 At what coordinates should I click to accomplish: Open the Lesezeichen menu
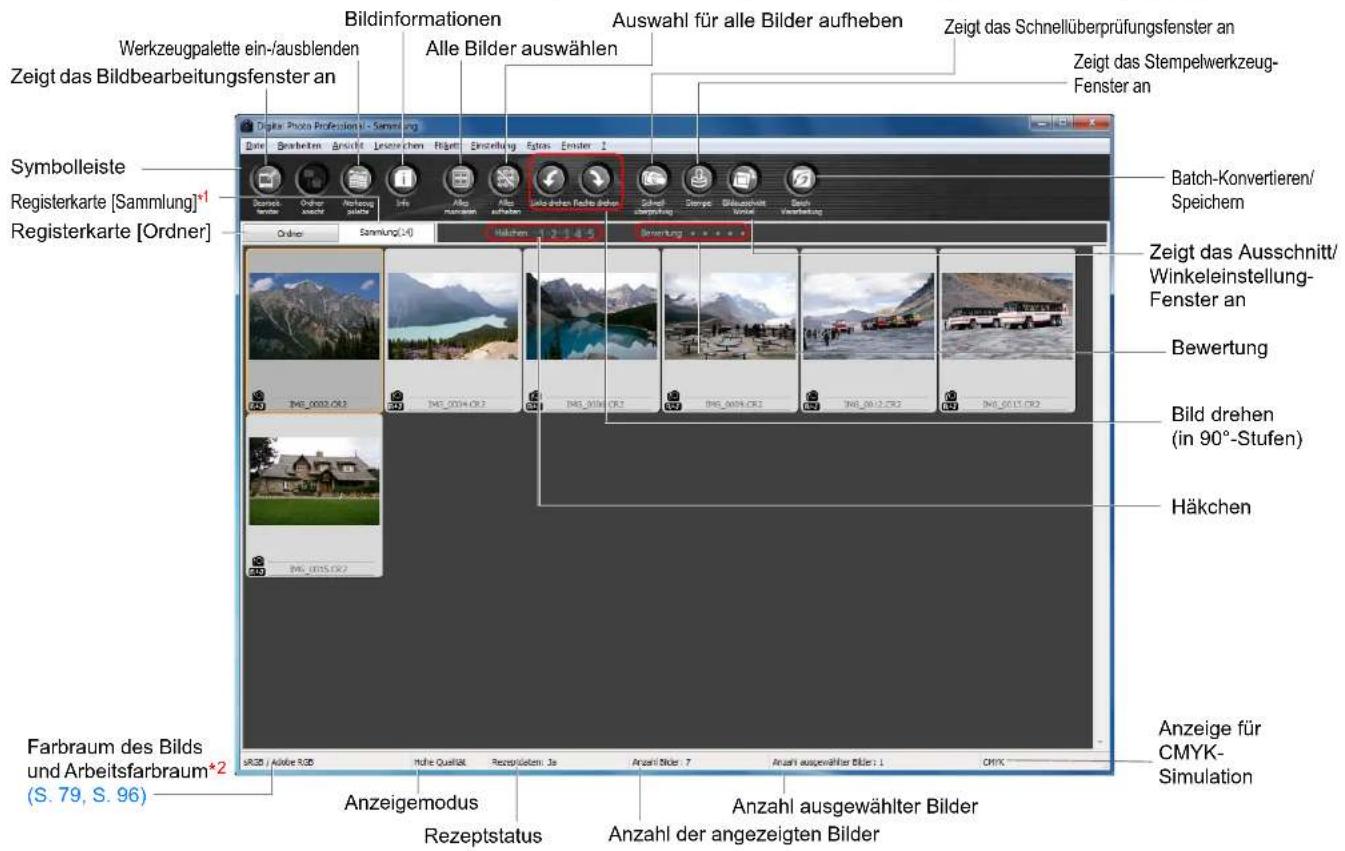(399, 145)
